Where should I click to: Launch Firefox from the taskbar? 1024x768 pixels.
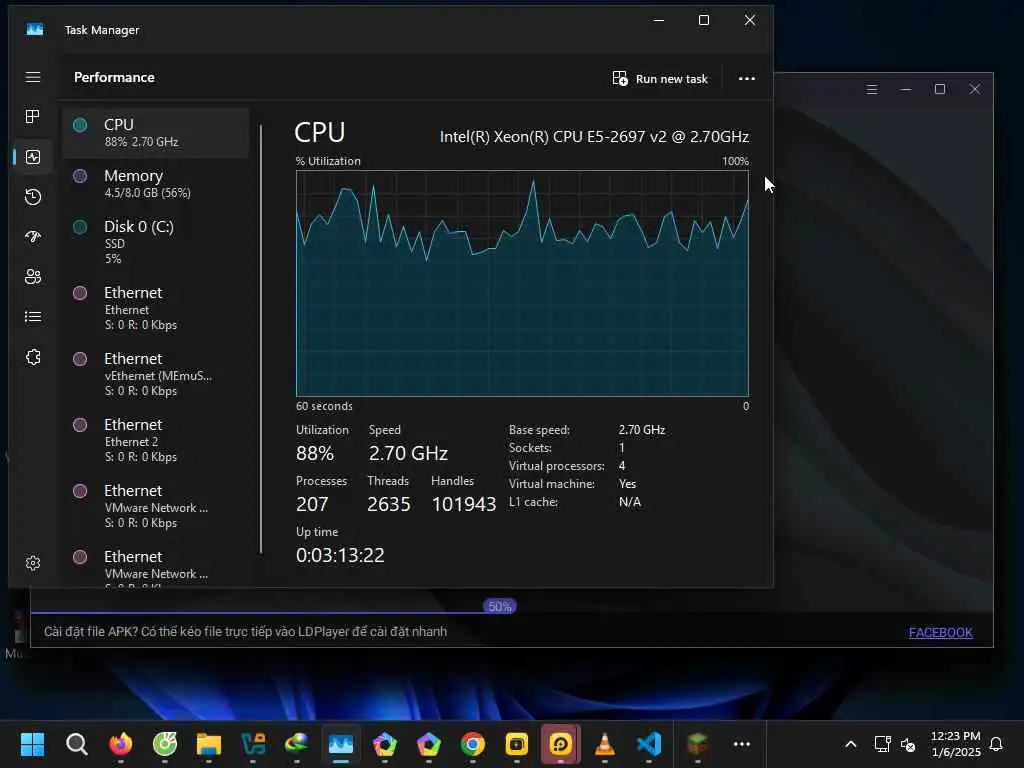click(x=120, y=744)
